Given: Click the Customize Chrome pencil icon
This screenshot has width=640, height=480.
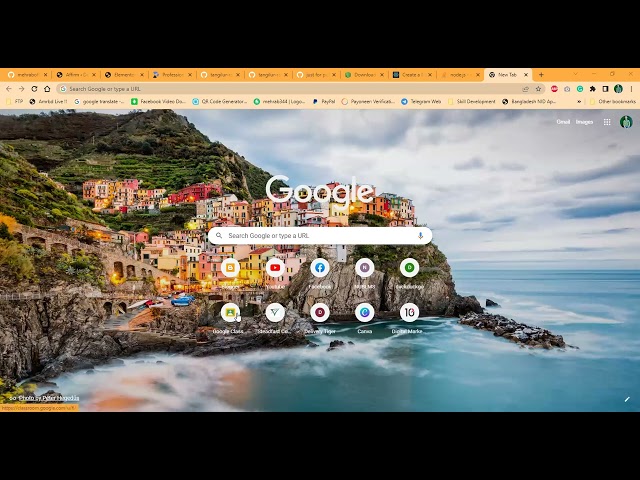Looking at the screenshot, I should click(x=627, y=399).
